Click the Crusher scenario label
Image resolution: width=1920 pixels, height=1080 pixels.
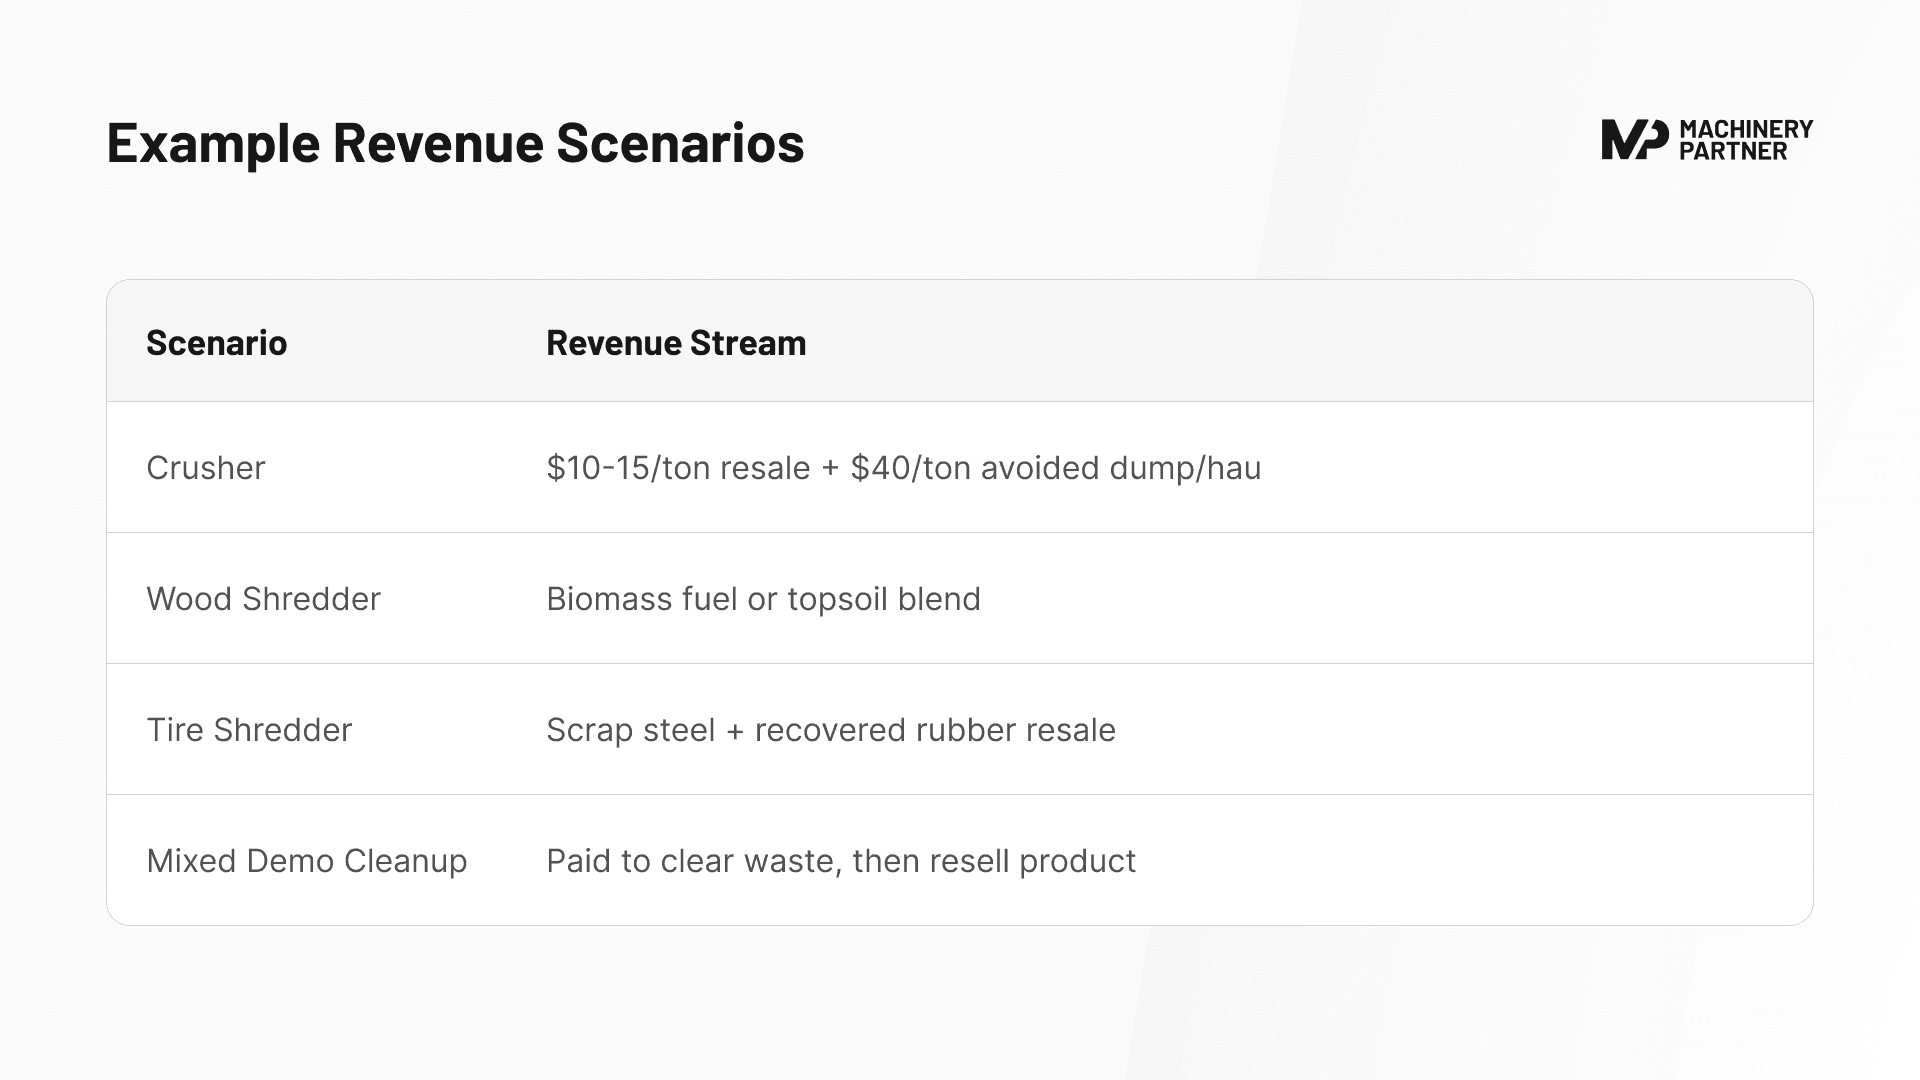click(x=205, y=467)
